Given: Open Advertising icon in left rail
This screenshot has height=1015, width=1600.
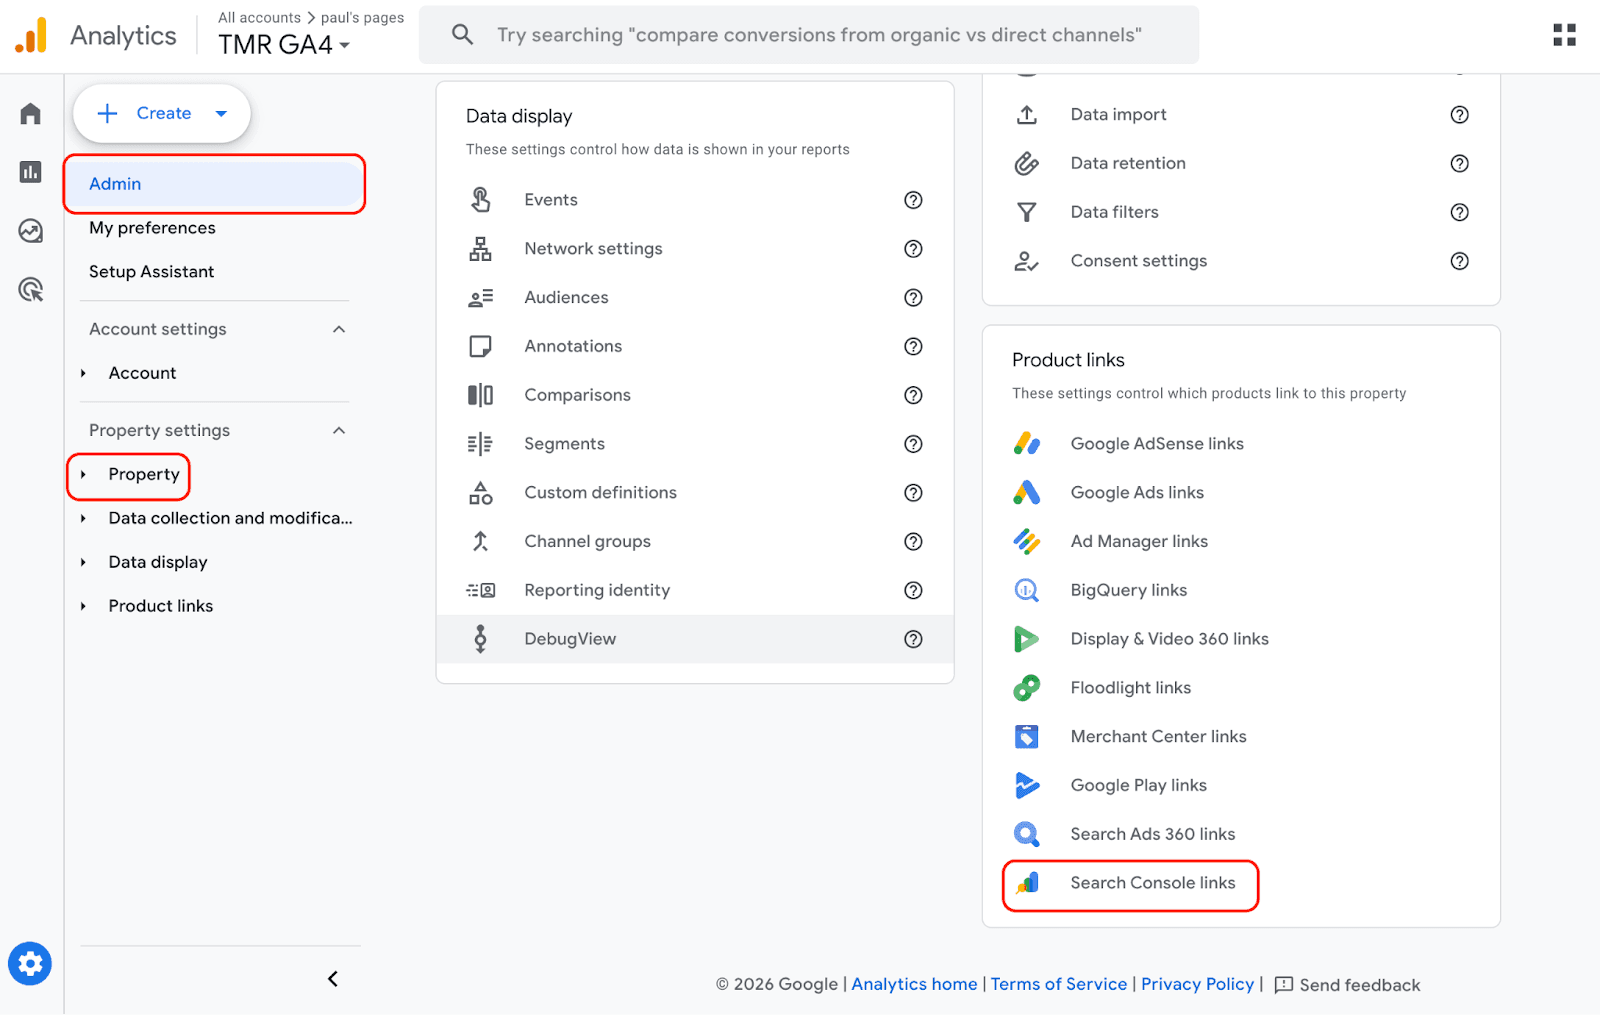Looking at the screenshot, I should 31,290.
